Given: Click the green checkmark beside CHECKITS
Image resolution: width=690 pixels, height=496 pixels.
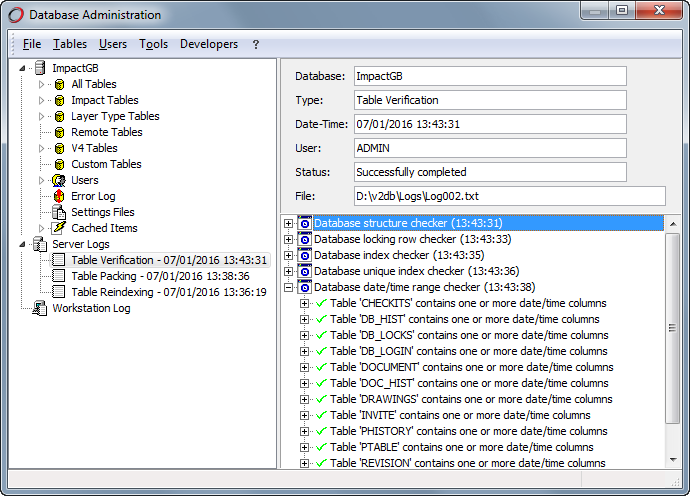Looking at the screenshot, I should pos(322,303).
